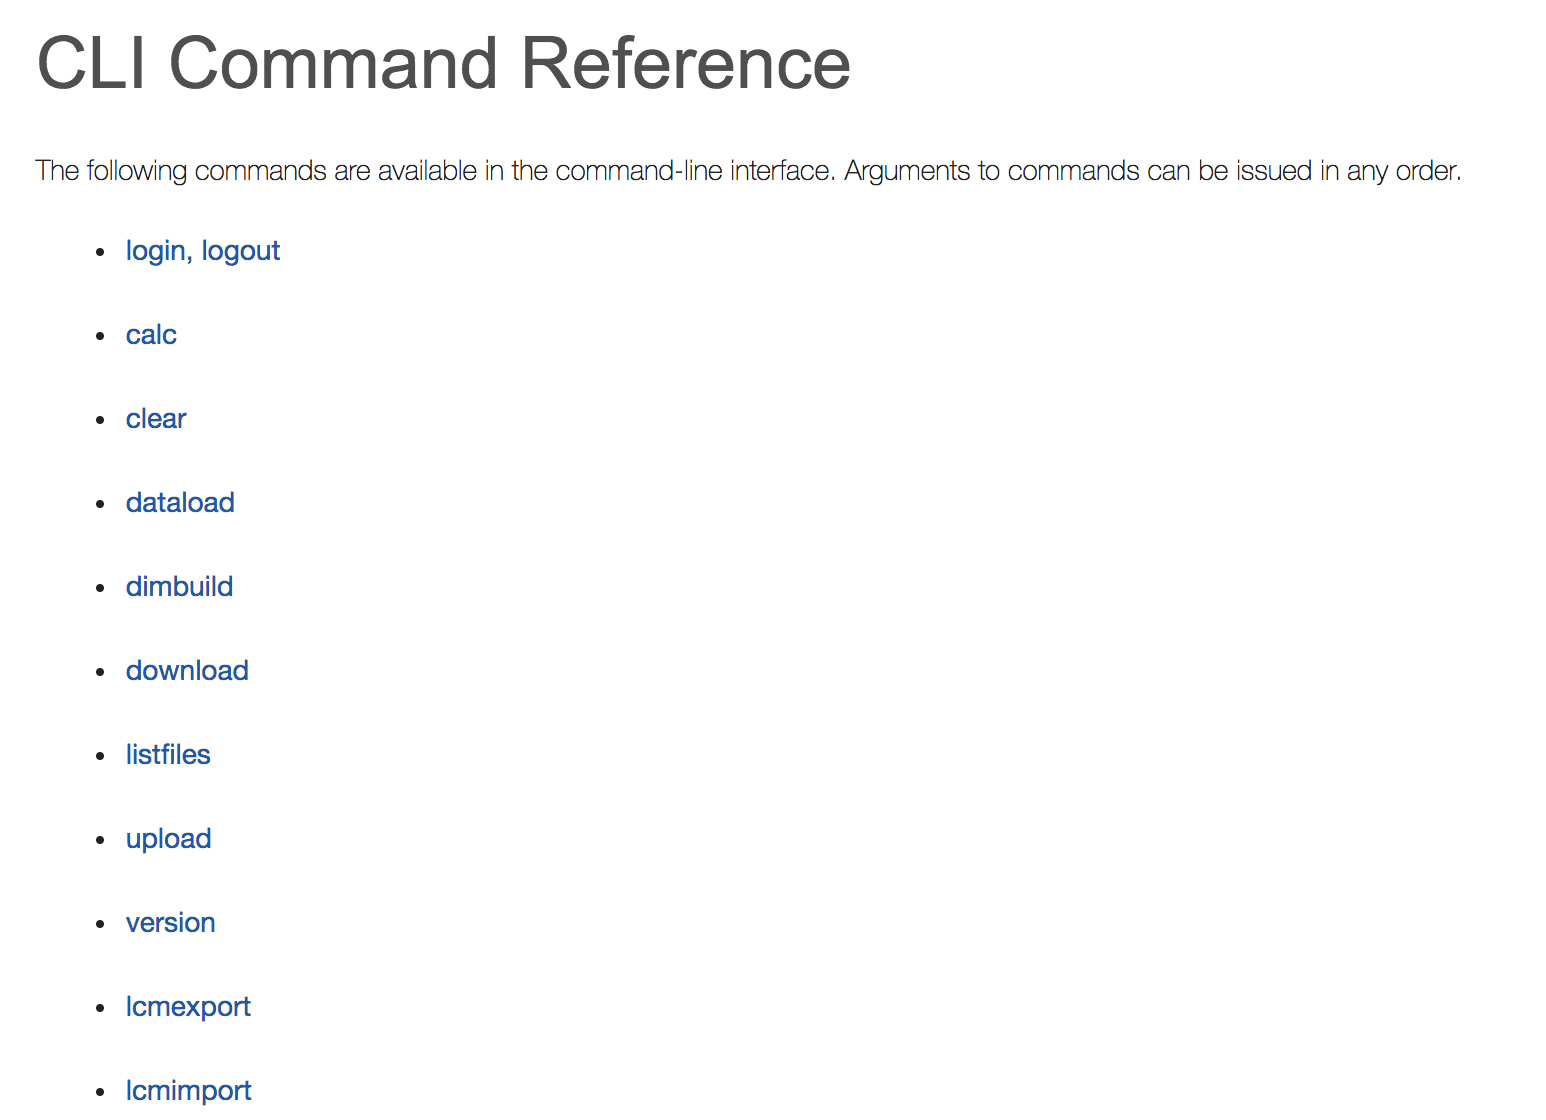Go to the clear command reference
This screenshot has width=1546, height=1120.
(156, 419)
